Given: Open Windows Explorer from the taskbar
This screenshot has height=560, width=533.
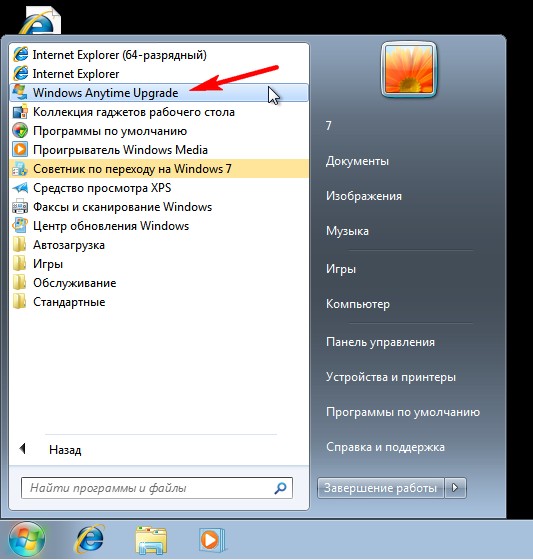Looking at the screenshot, I should pos(151,540).
